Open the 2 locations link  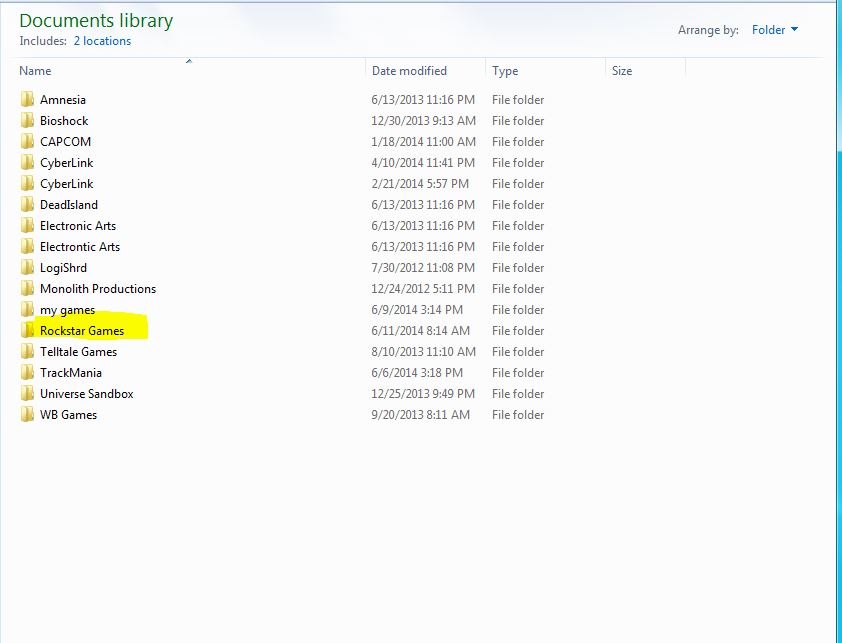(x=102, y=41)
